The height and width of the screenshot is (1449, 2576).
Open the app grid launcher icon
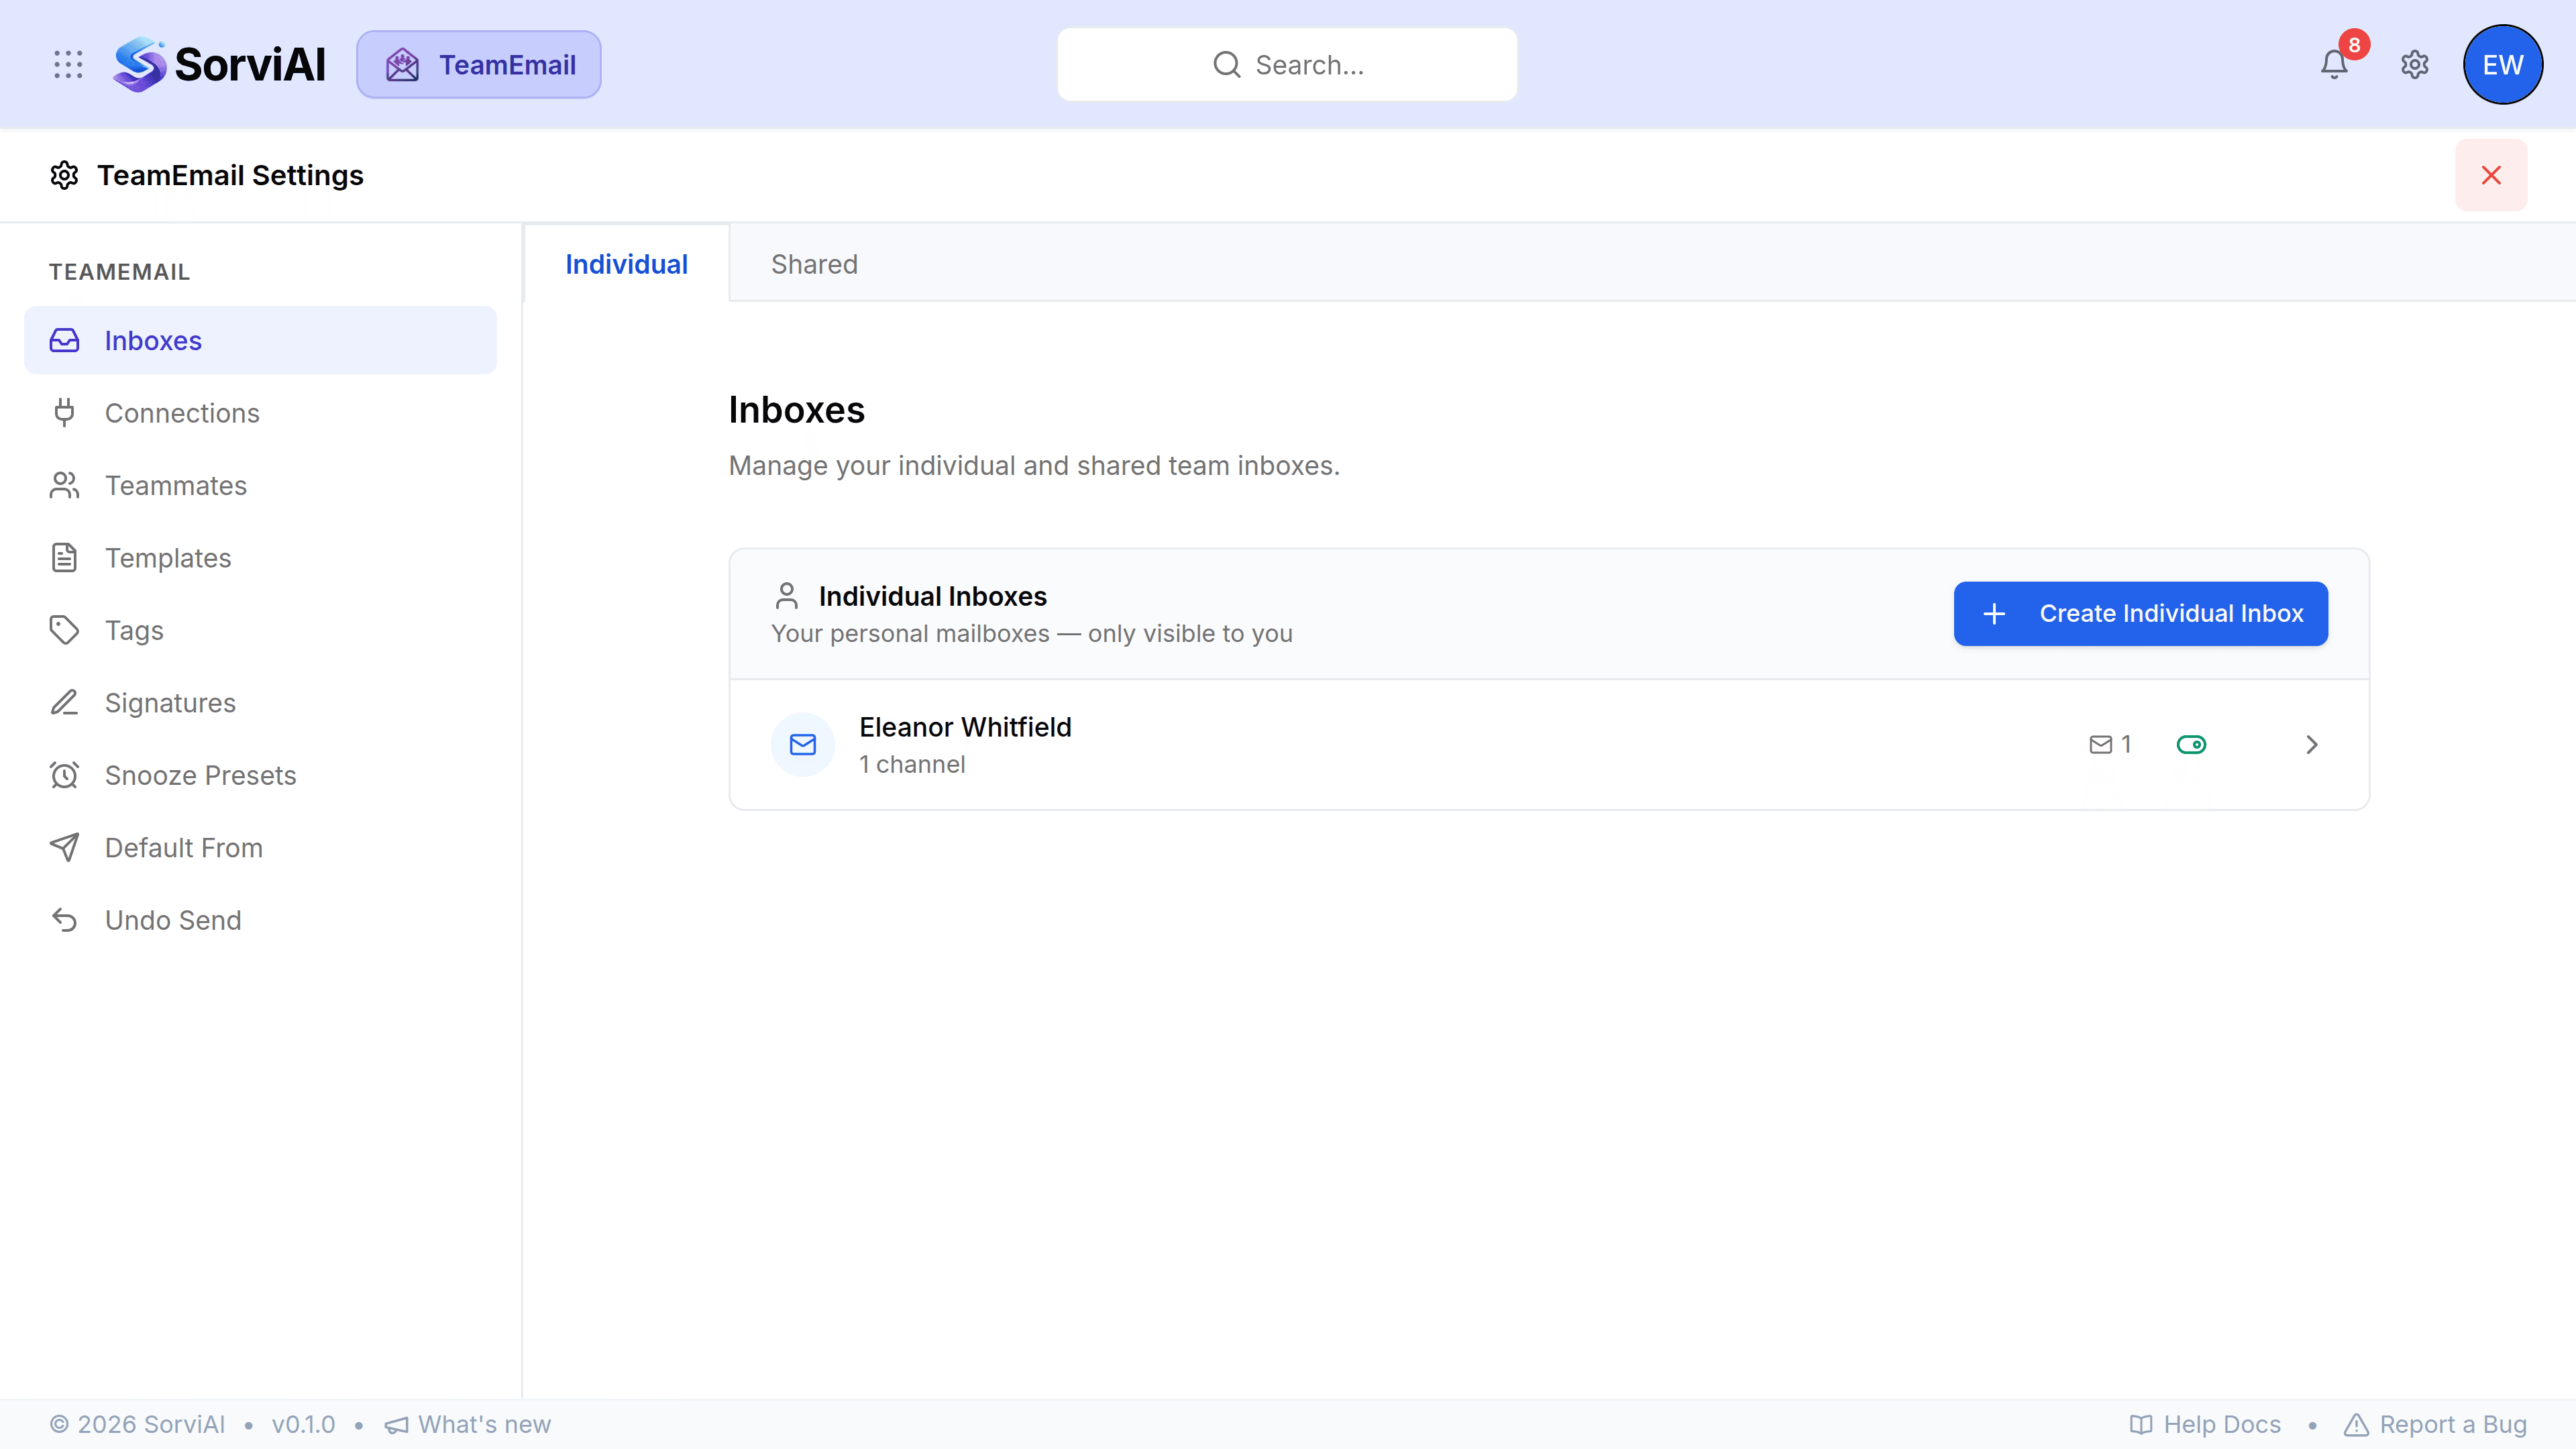pyautogui.click(x=68, y=65)
